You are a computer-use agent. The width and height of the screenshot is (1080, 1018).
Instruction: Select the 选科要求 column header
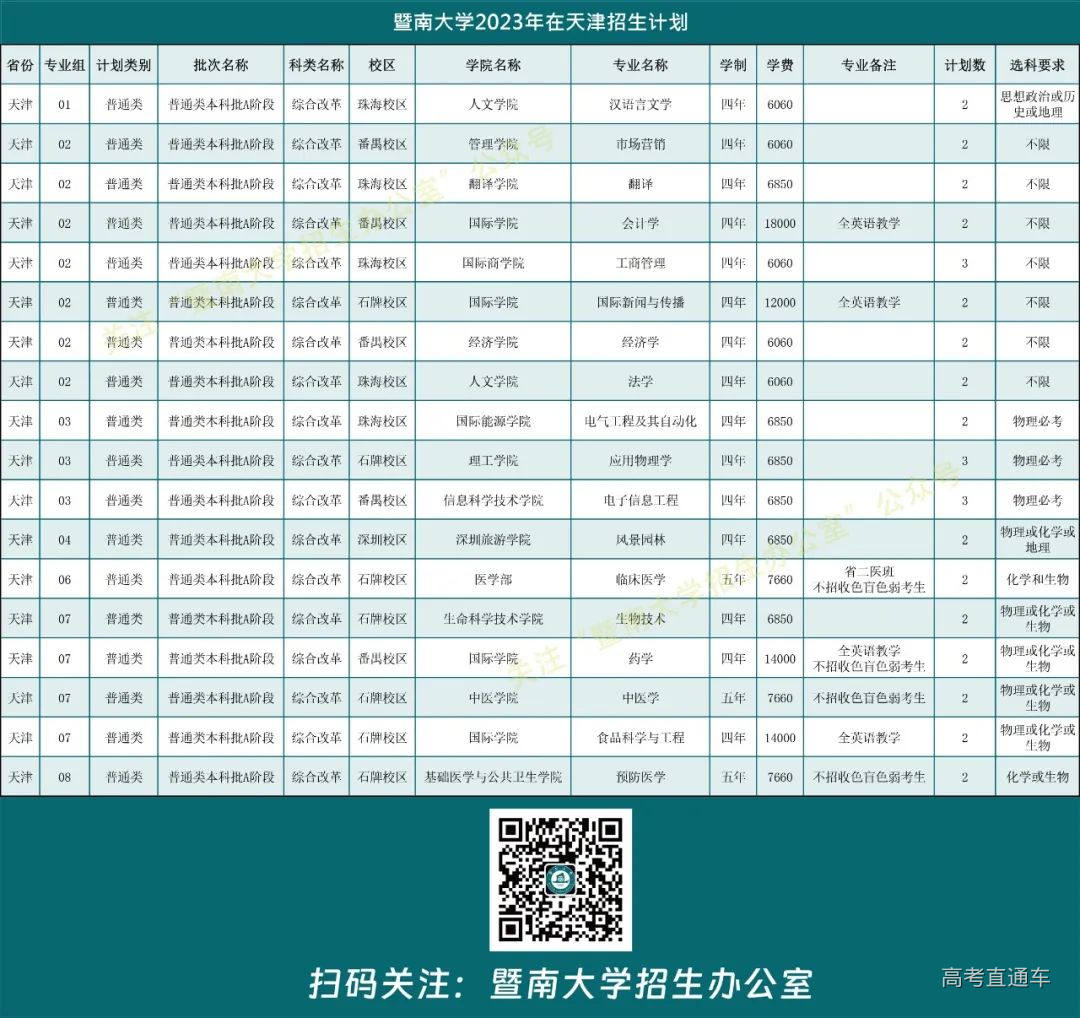click(x=1037, y=65)
